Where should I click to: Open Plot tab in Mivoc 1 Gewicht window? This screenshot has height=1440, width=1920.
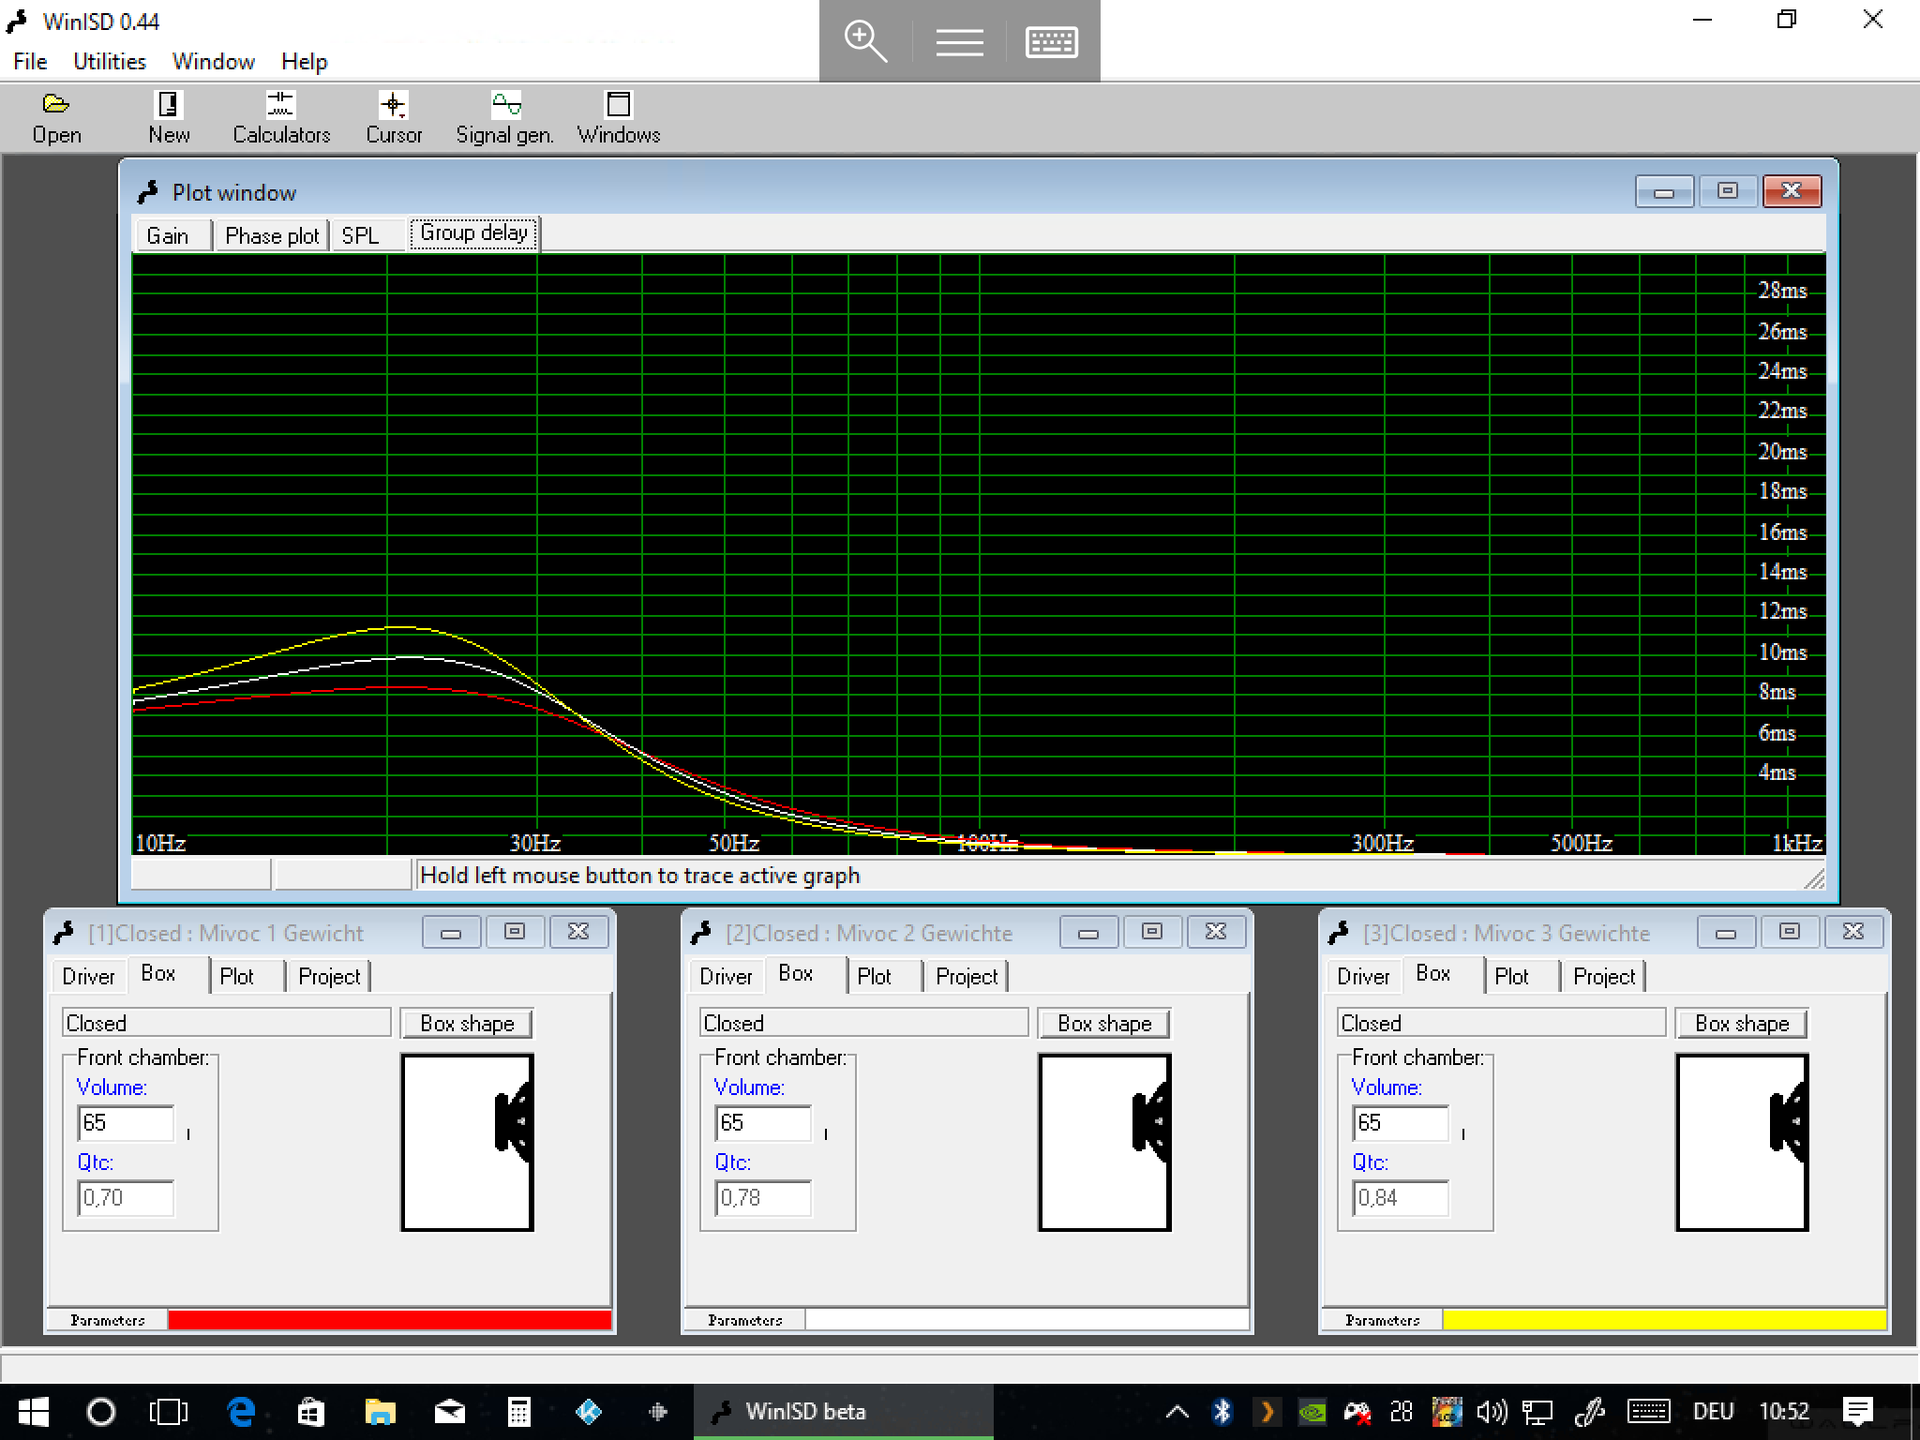(x=245, y=976)
